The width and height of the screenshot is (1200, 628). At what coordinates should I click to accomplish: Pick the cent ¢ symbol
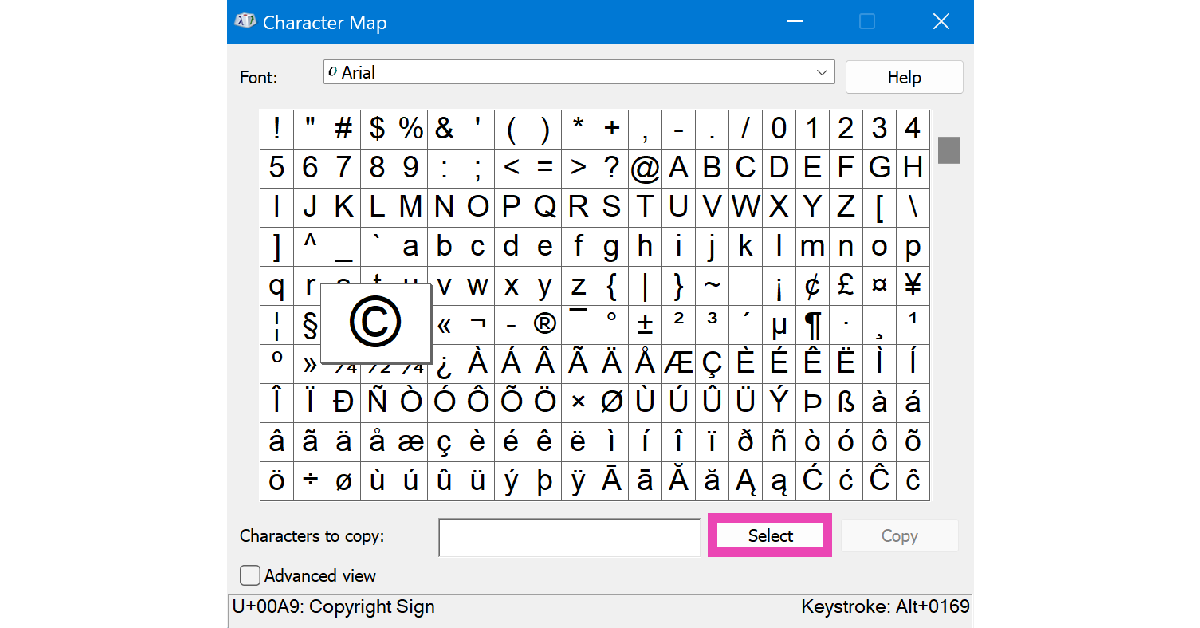(813, 286)
